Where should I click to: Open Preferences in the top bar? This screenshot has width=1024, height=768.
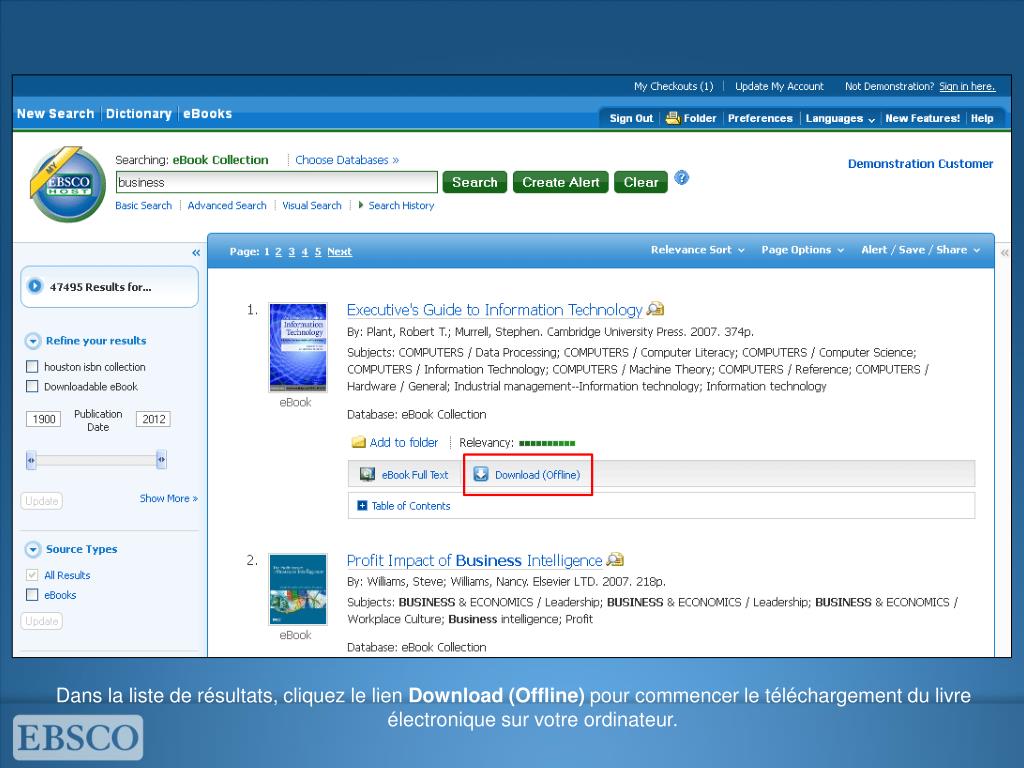tap(760, 118)
